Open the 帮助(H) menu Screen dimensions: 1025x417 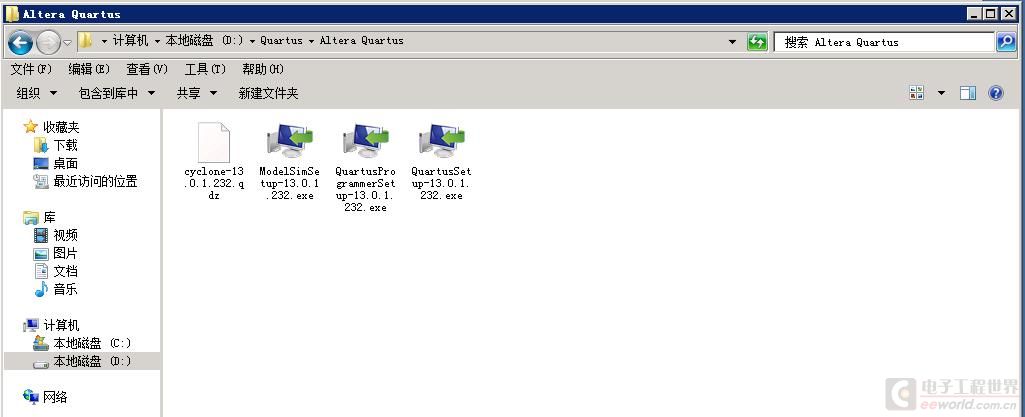coord(263,69)
